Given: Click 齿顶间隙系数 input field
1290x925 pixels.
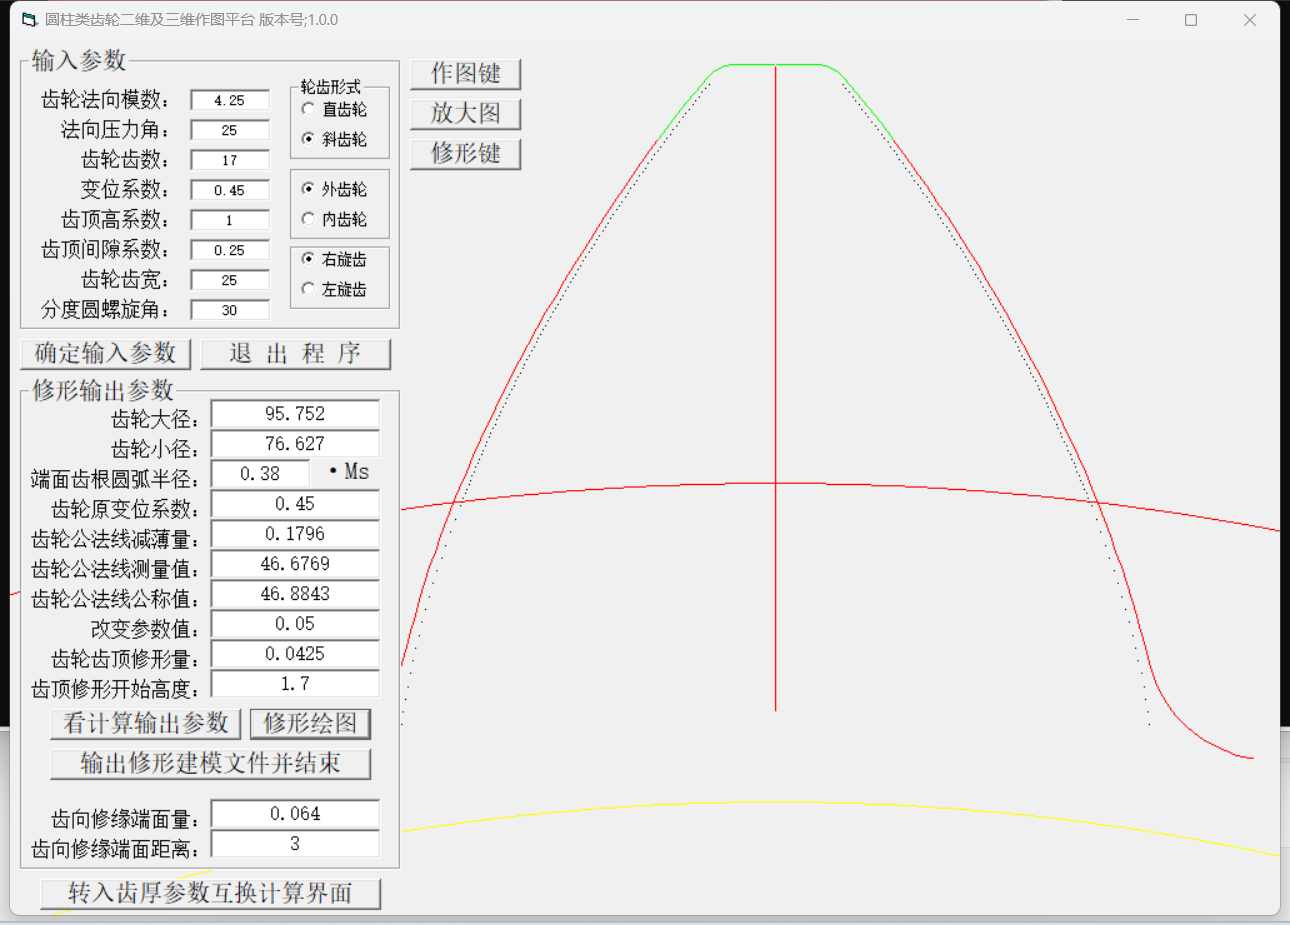Looking at the screenshot, I should pos(230,250).
